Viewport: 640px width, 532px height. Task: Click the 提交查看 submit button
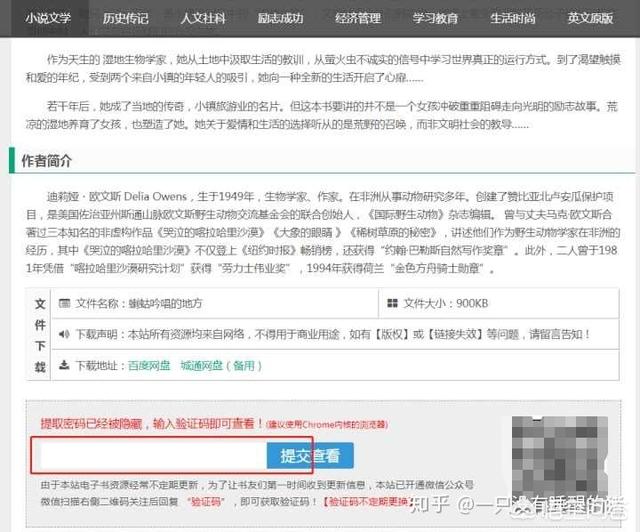(310, 456)
